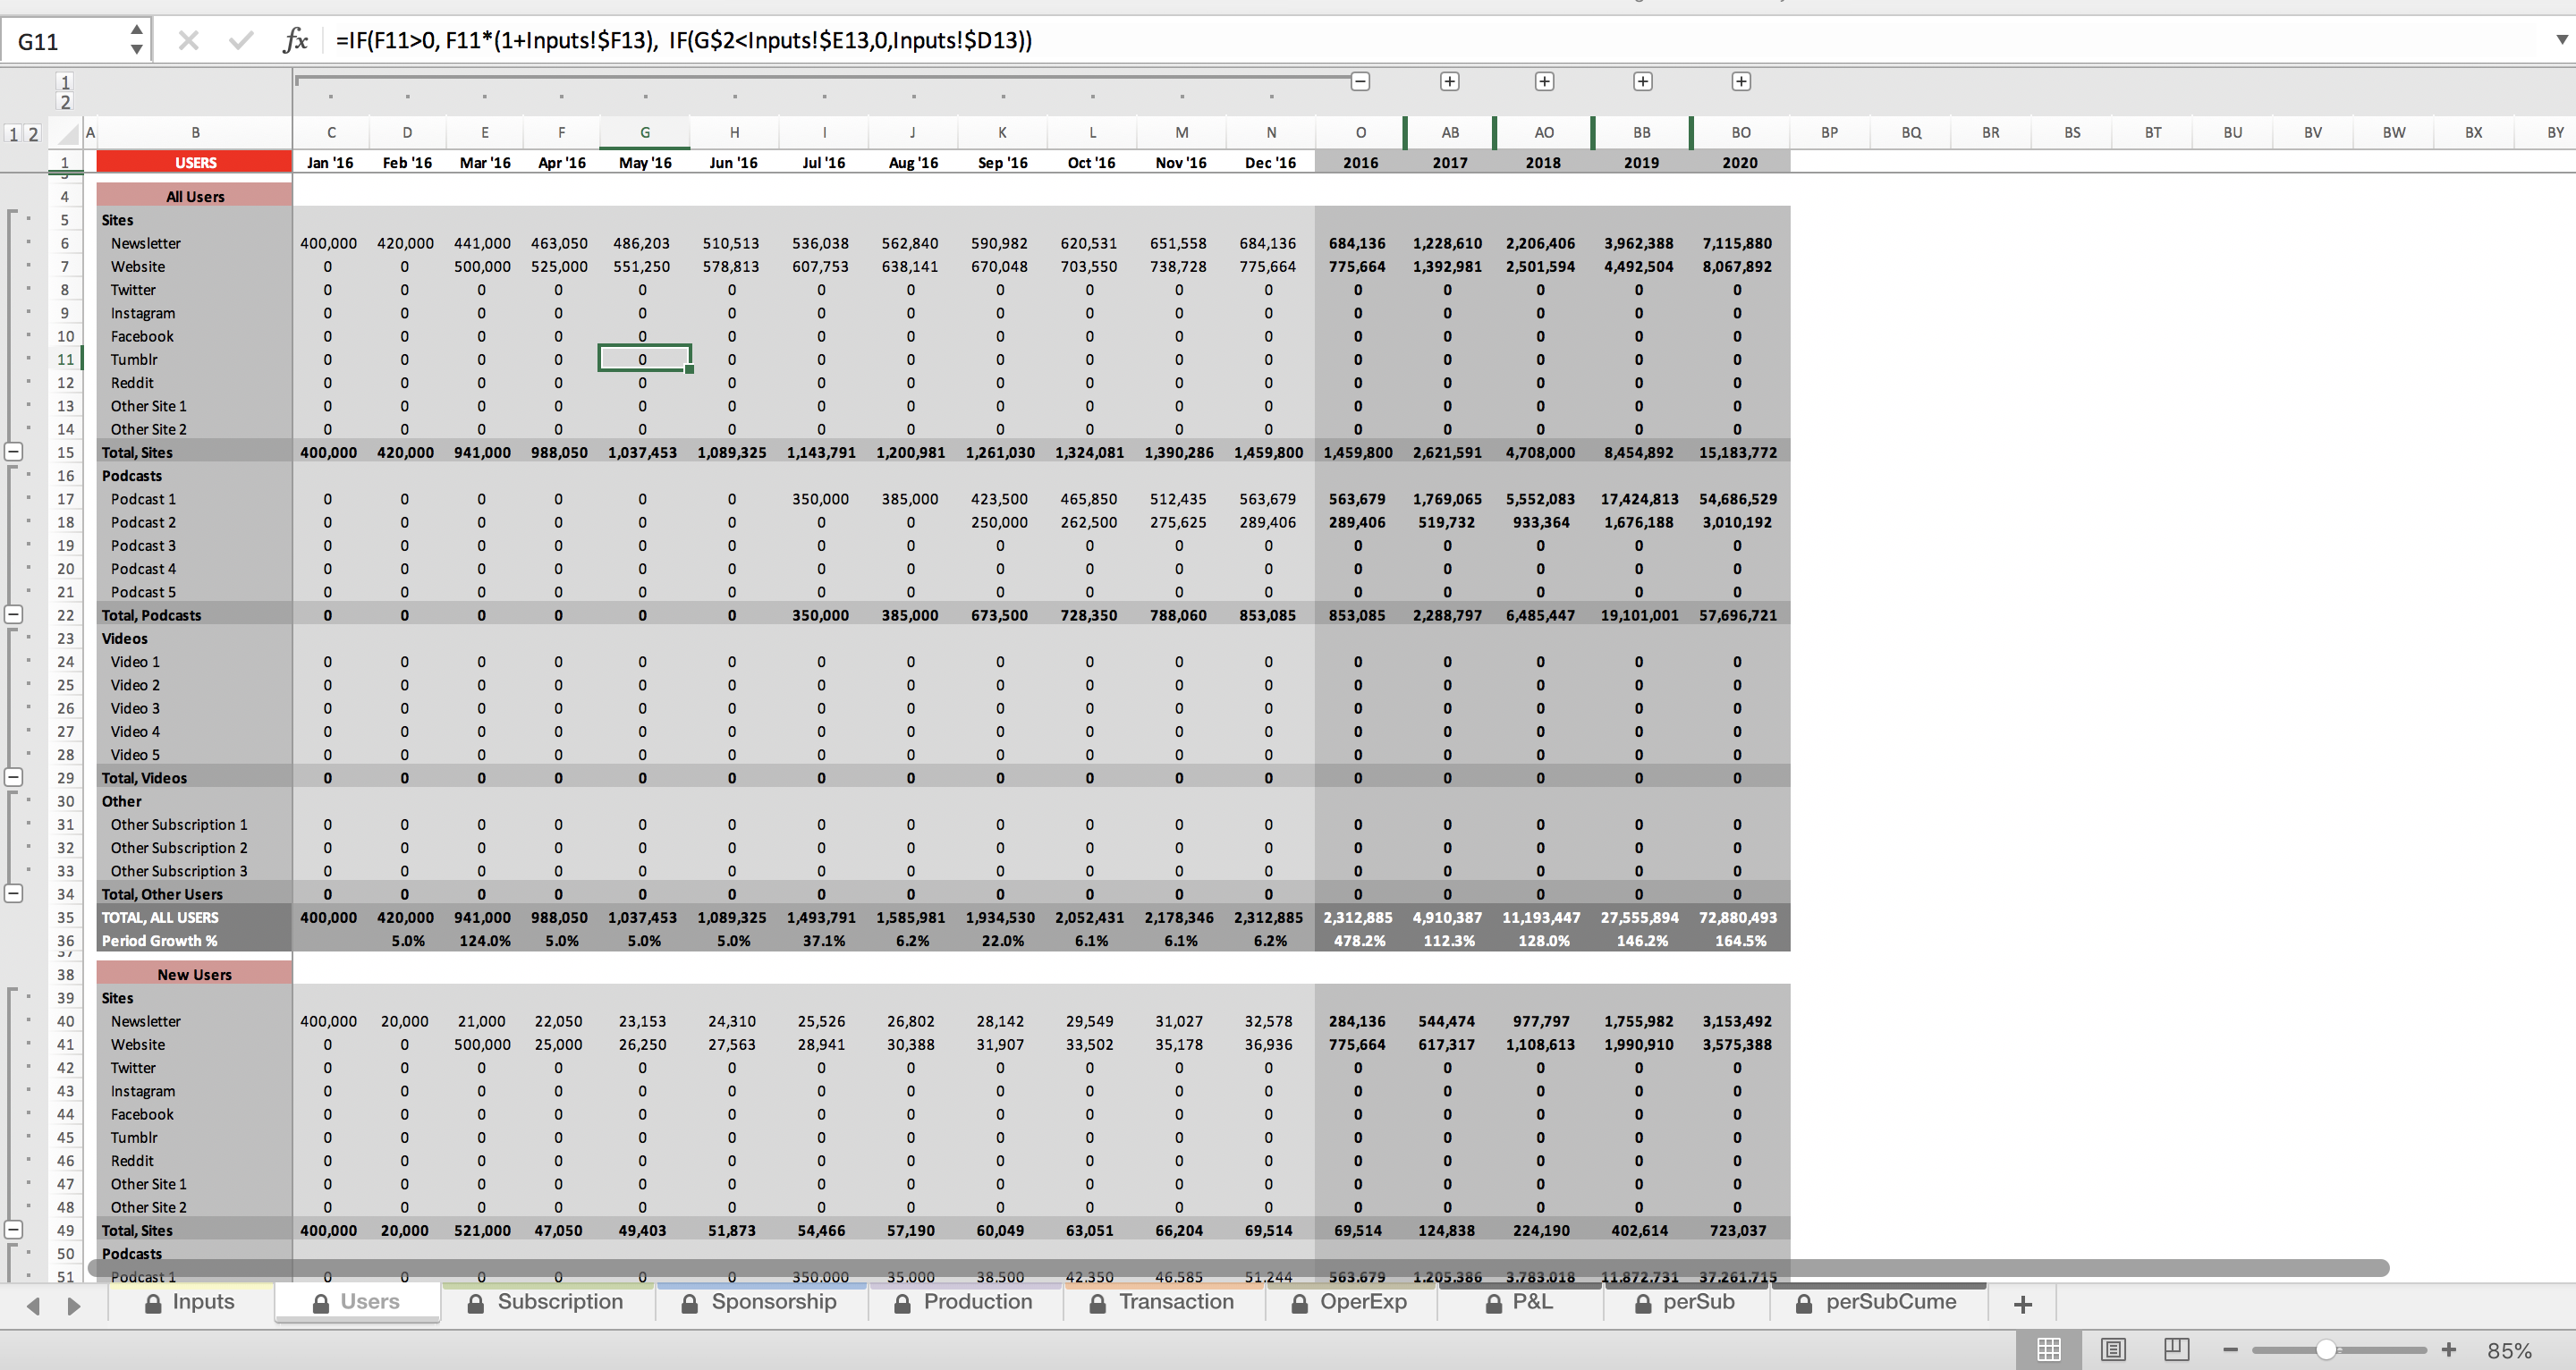Expand the formula bar dropdown arrow
Viewport: 2576px width, 1370px height.
(x=2561, y=40)
